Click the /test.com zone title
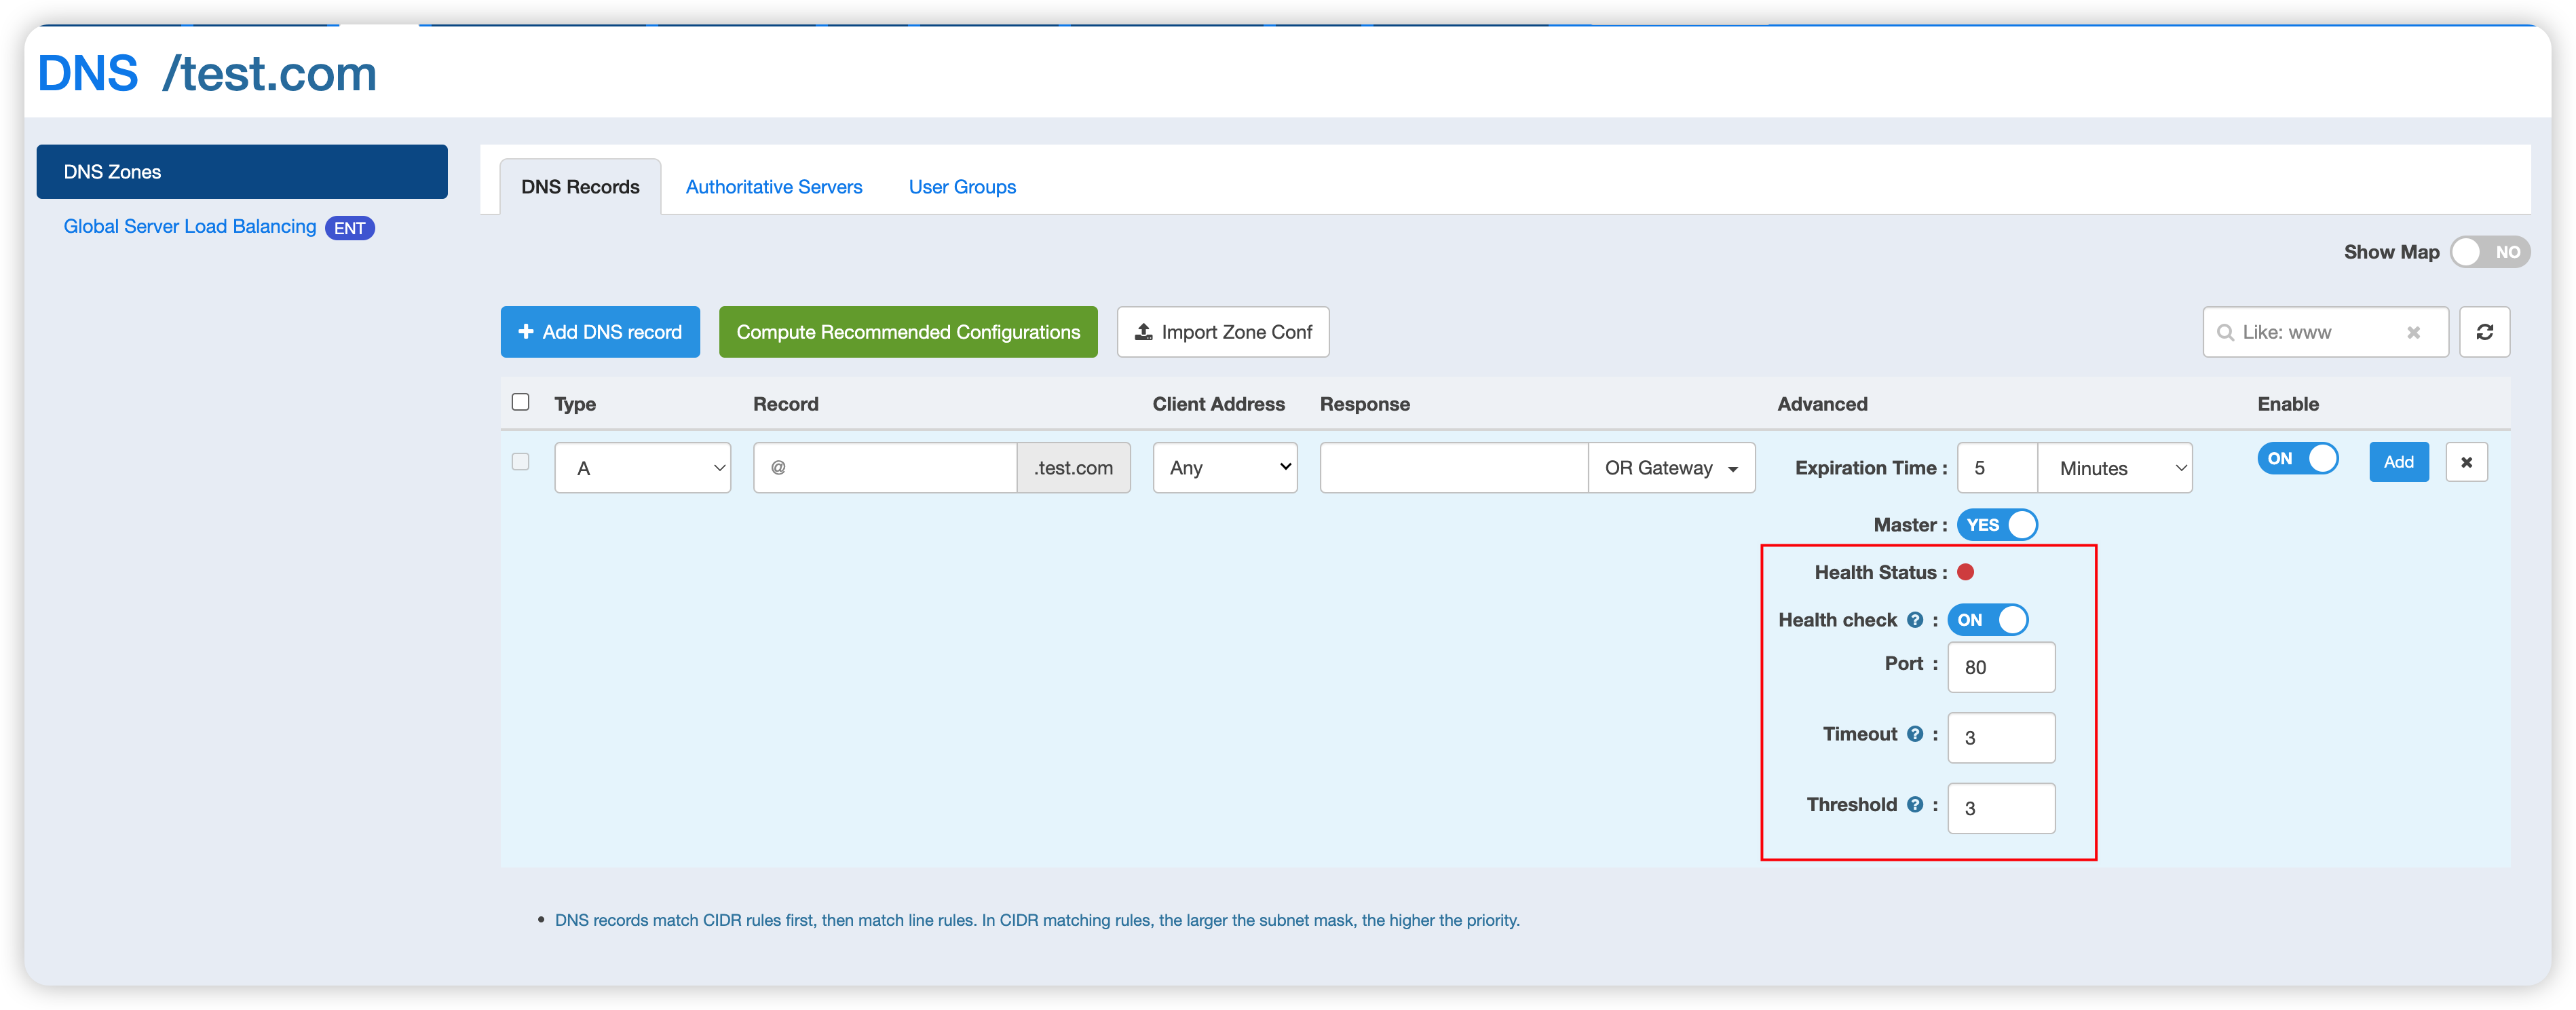This screenshot has width=2576, height=1010. [270, 73]
